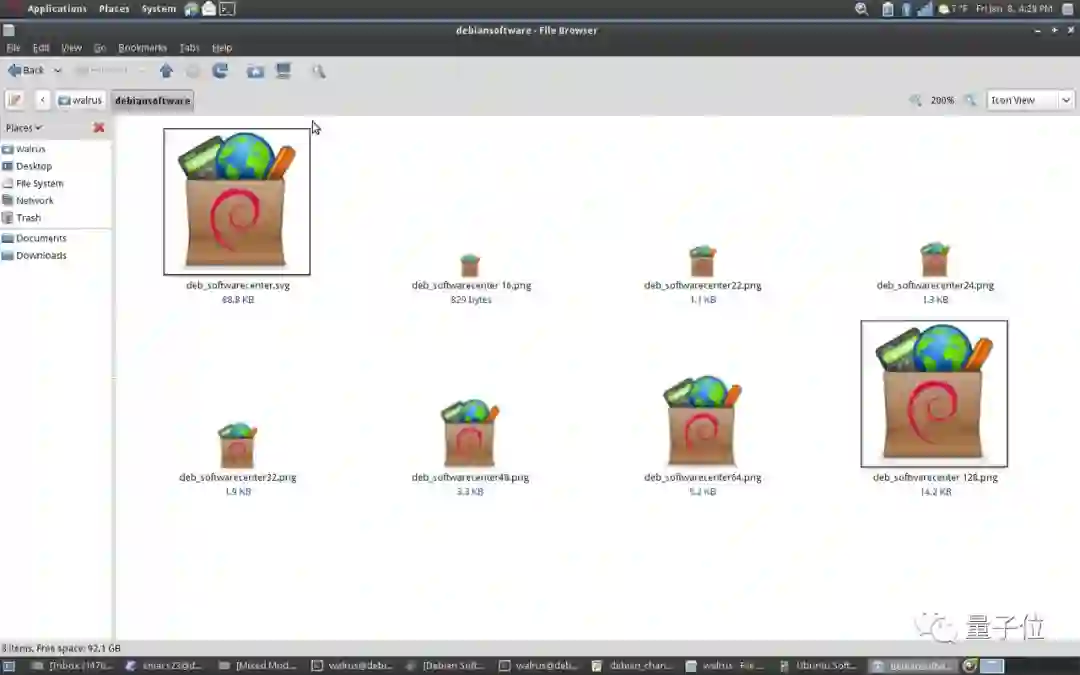This screenshot has height=675, width=1080.
Task: Open the Edit menu
Action: [x=41, y=48]
